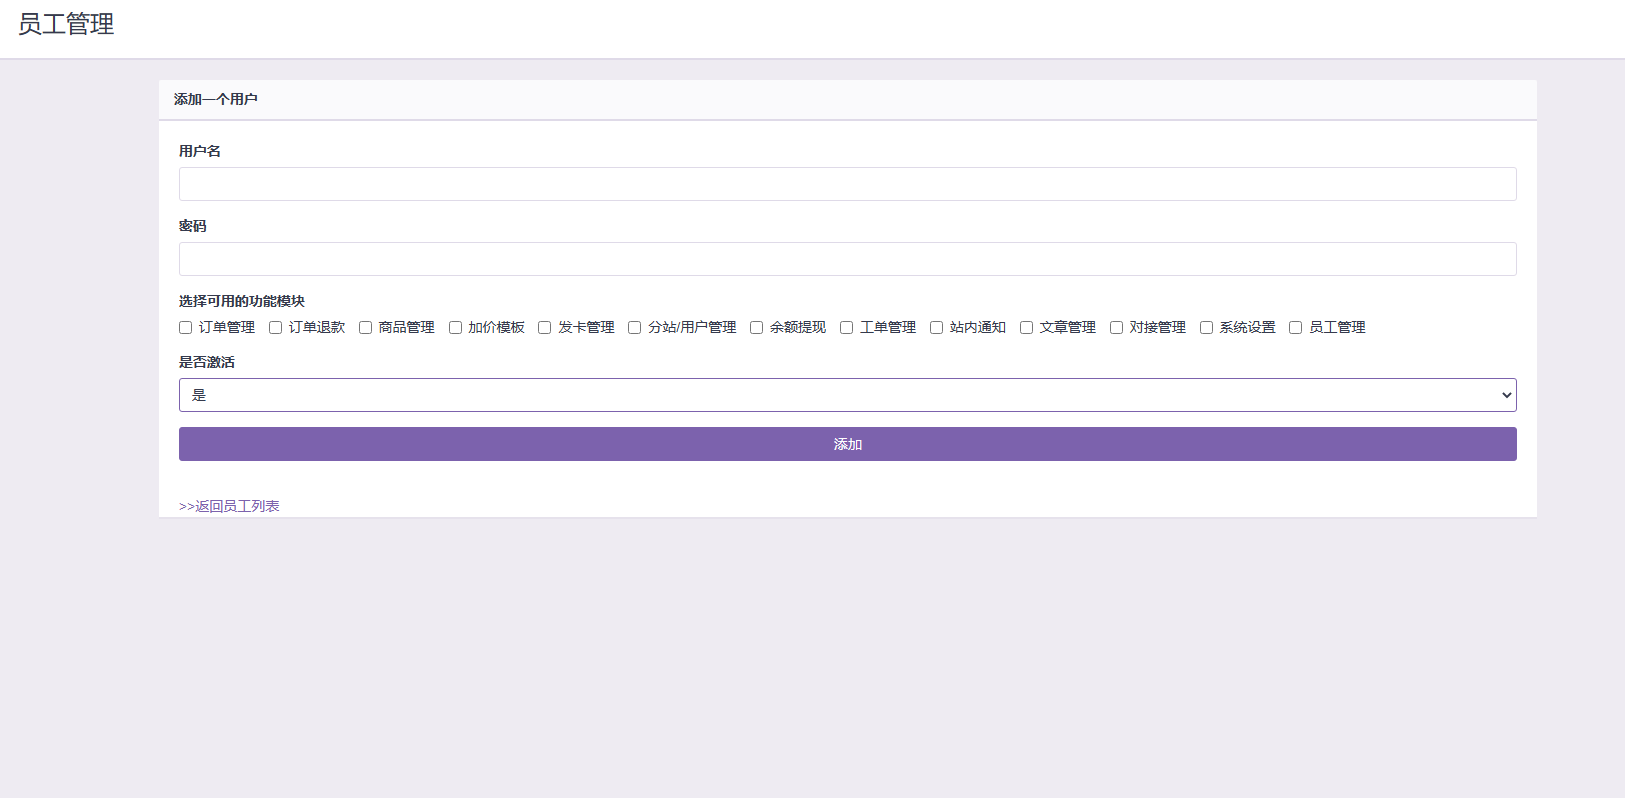Enable the 站内通知 checkbox
Image resolution: width=1625 pixels, height=798 pixels.
[936, 327]
